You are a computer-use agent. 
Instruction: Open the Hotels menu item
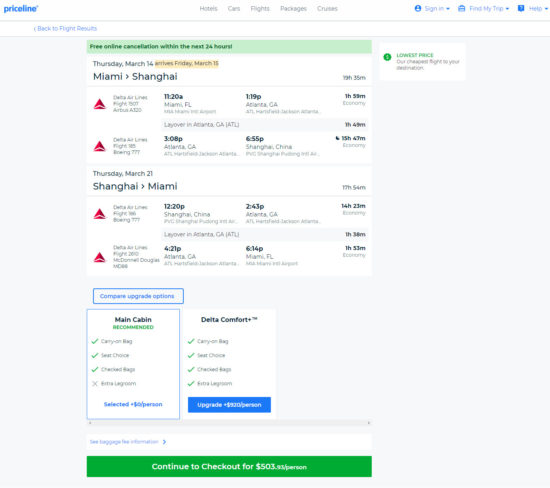[x=208, y=9]
